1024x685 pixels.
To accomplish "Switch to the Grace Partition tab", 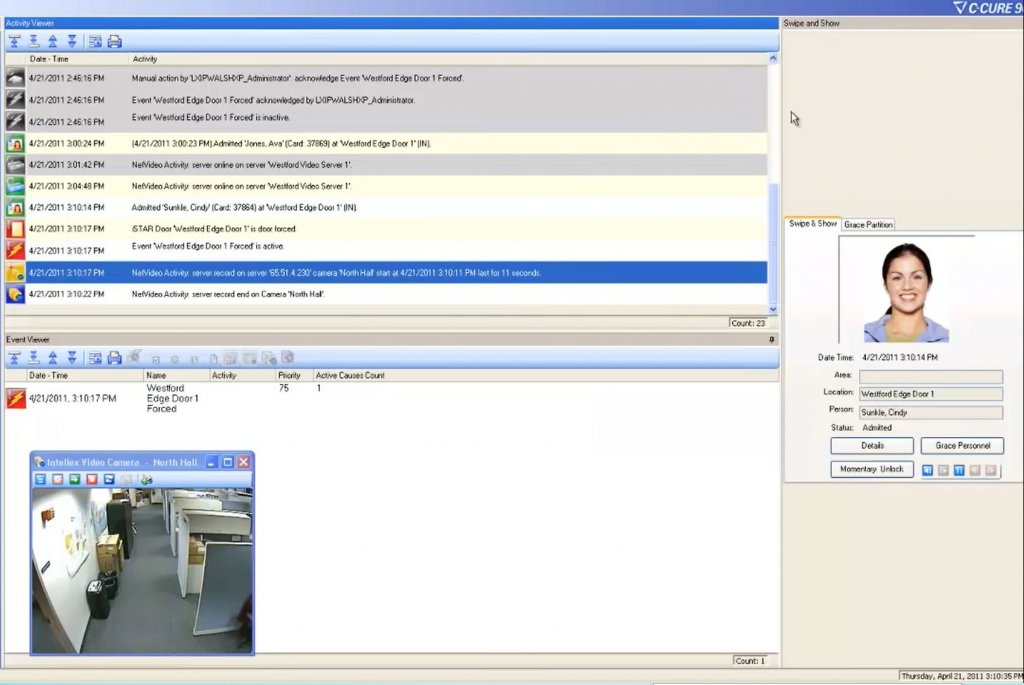I will pyautogui.click(x=868, y=224).
